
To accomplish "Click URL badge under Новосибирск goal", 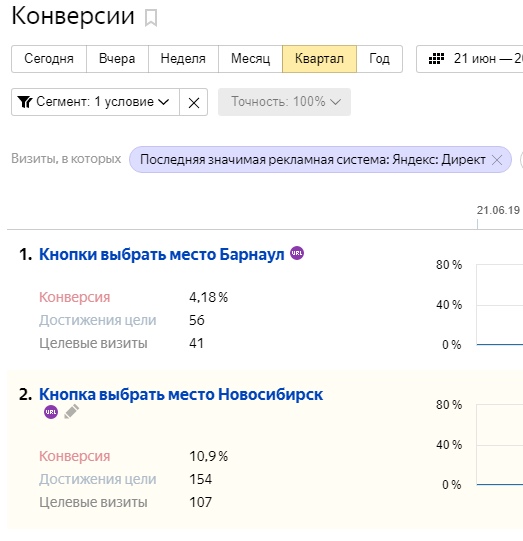I will [x=51, y=412].
